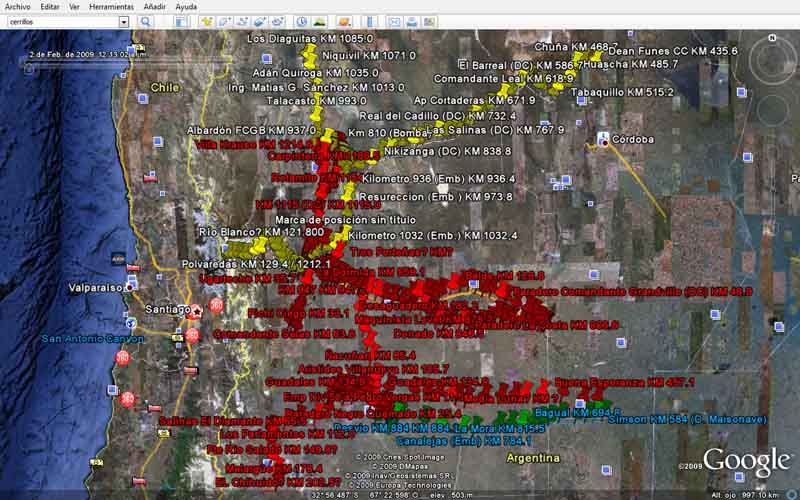Viewport: 800px width, 500px height.
Task: Select 'Polvaredas KM 129.4 / 1212.1' label
Action: click(x=256, y=265)
